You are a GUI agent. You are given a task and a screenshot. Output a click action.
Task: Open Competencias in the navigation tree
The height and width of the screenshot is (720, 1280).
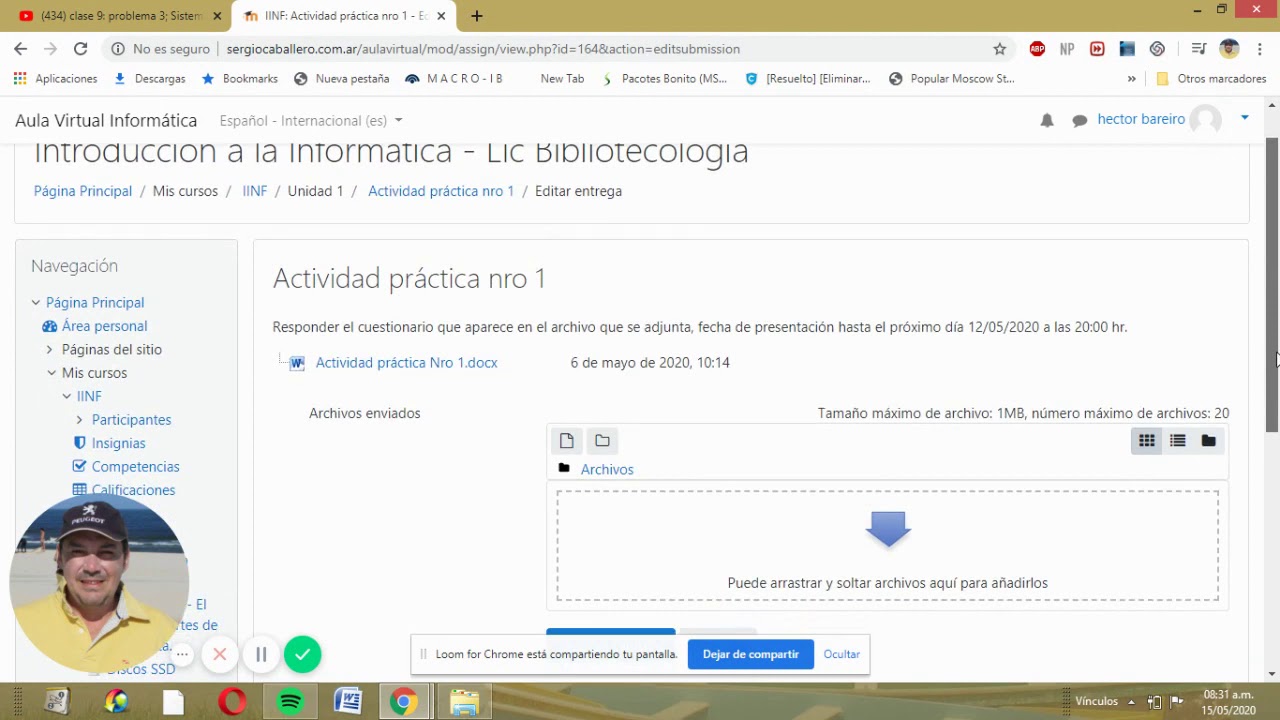[135, 467]
